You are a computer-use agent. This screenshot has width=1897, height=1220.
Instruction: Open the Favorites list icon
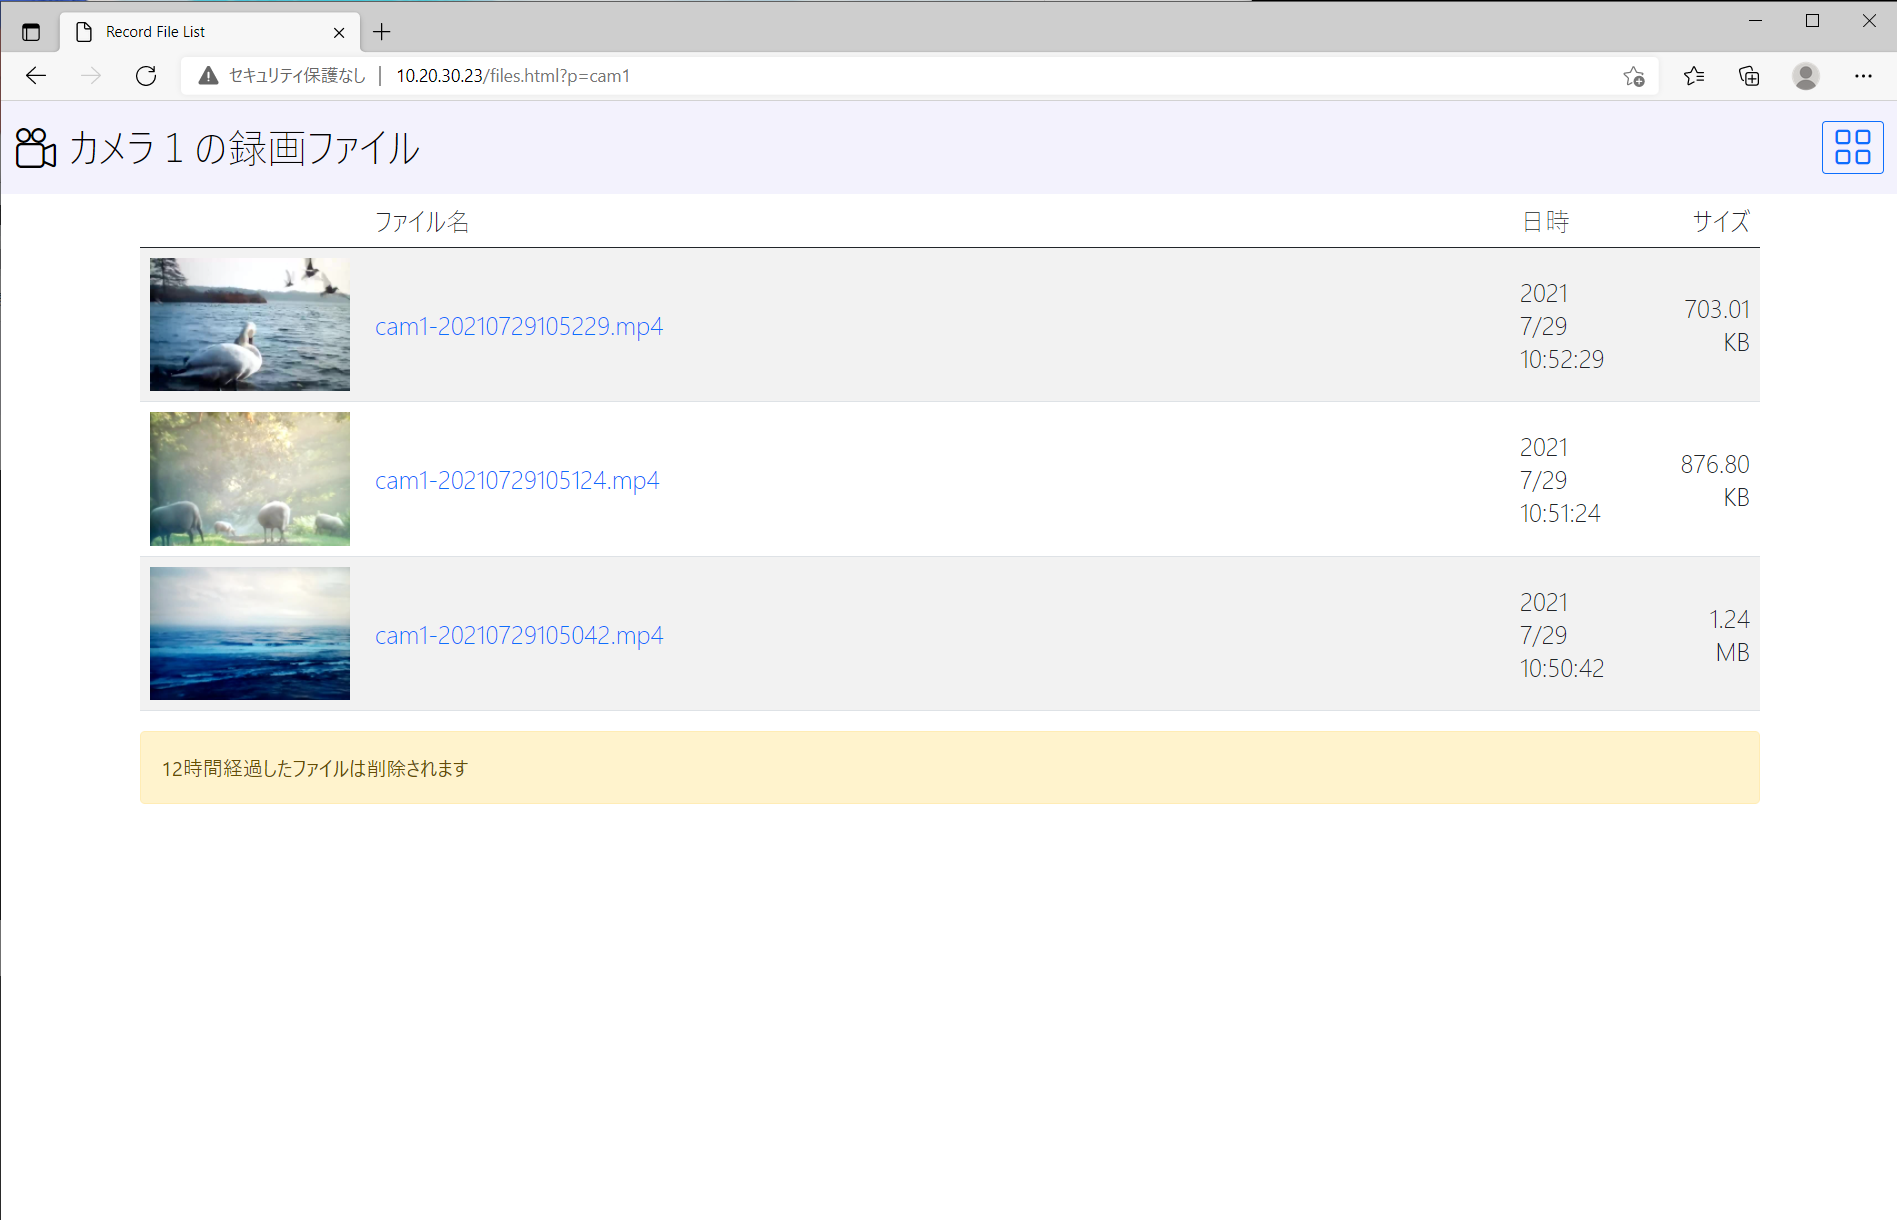click(1693, 76)
